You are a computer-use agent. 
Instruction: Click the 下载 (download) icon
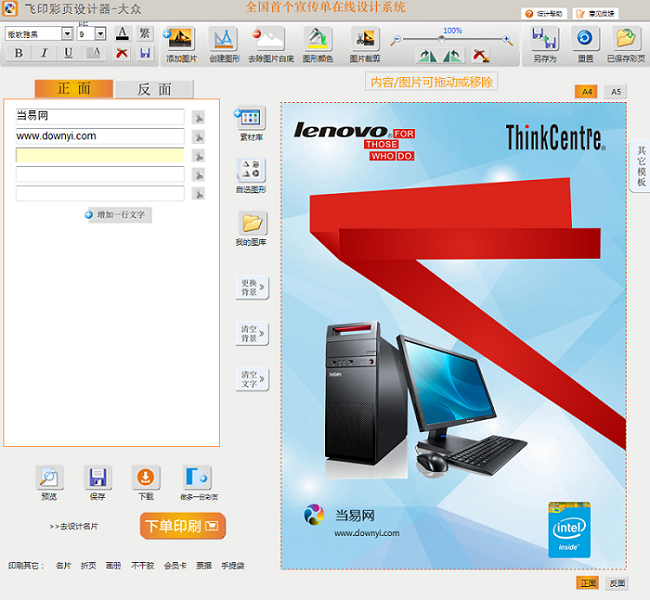point(145,478)
